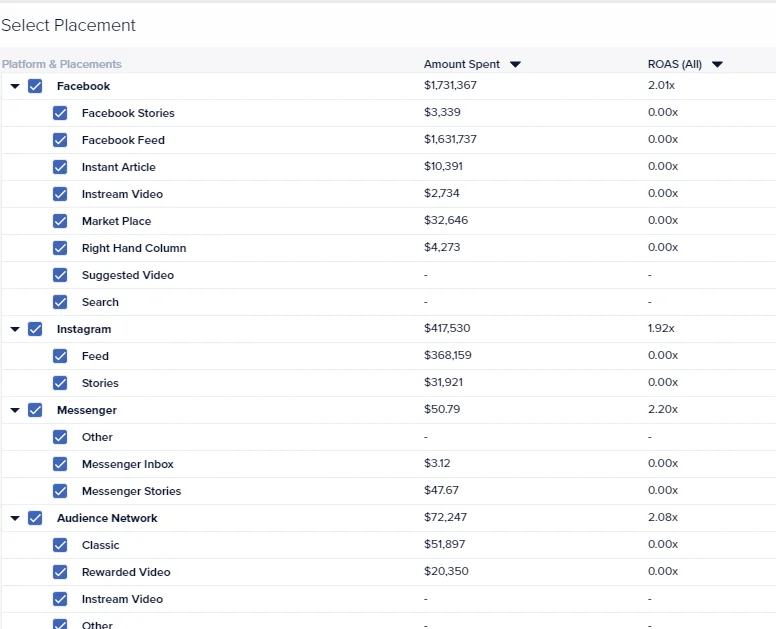Click the Select Placement heading
This screenshot has width=776, height=629.
[x=68, y=25]
